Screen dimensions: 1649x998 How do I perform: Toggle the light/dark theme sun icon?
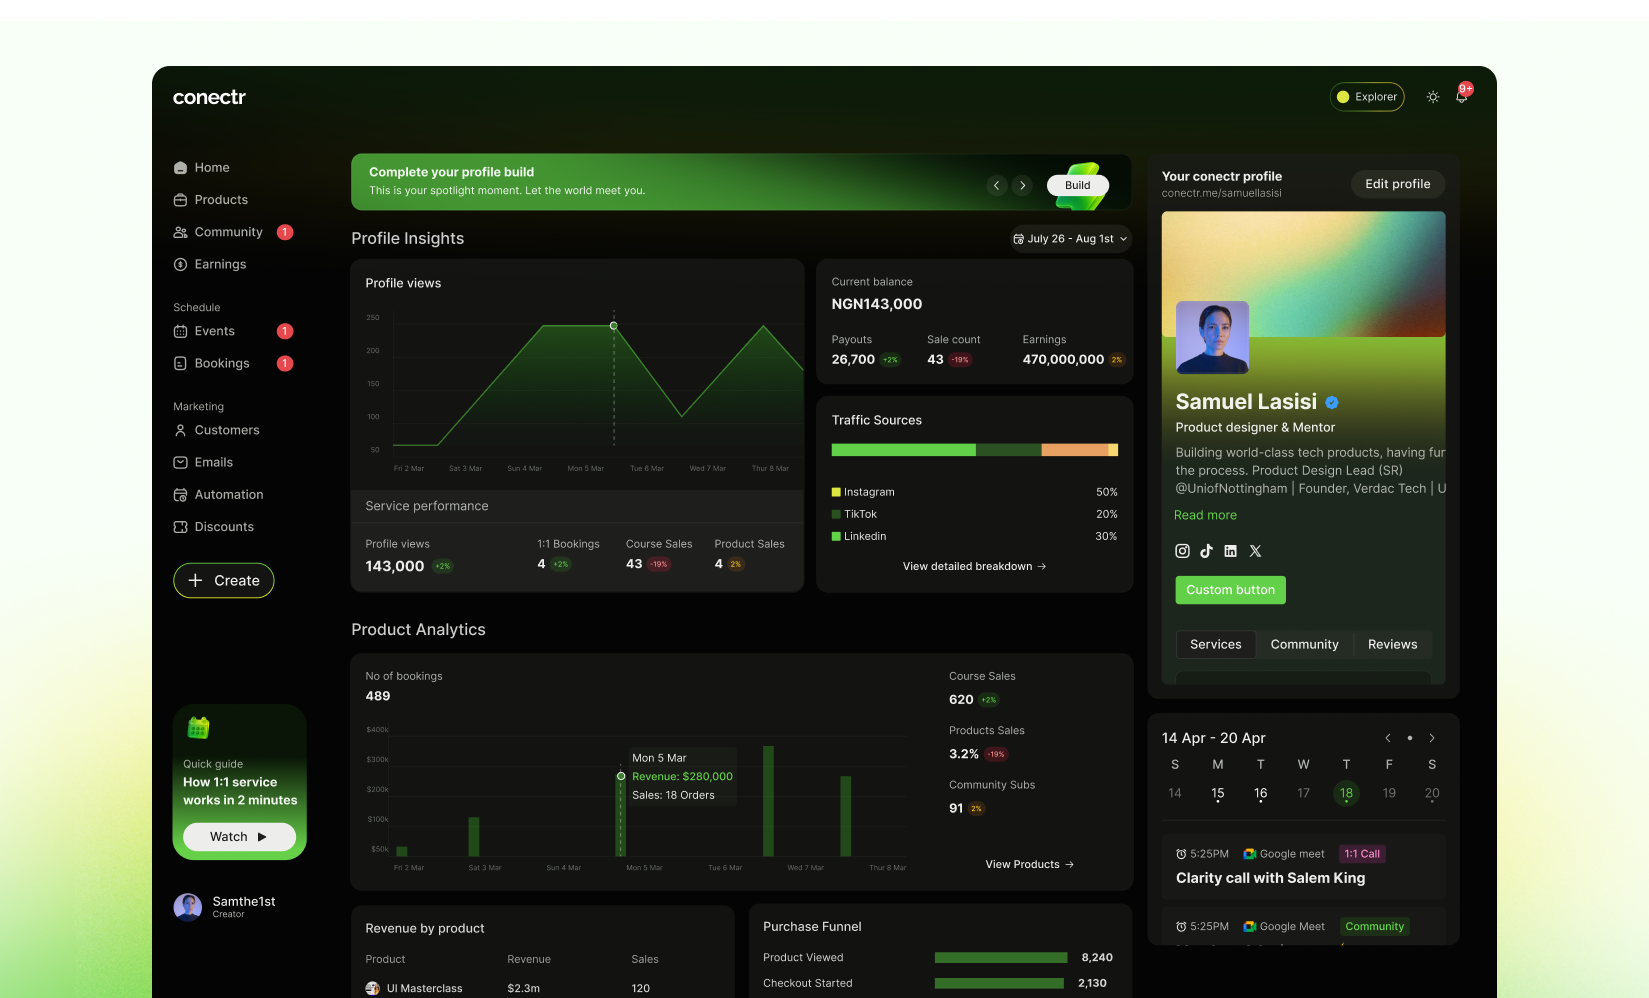(x=1433, y=97)
